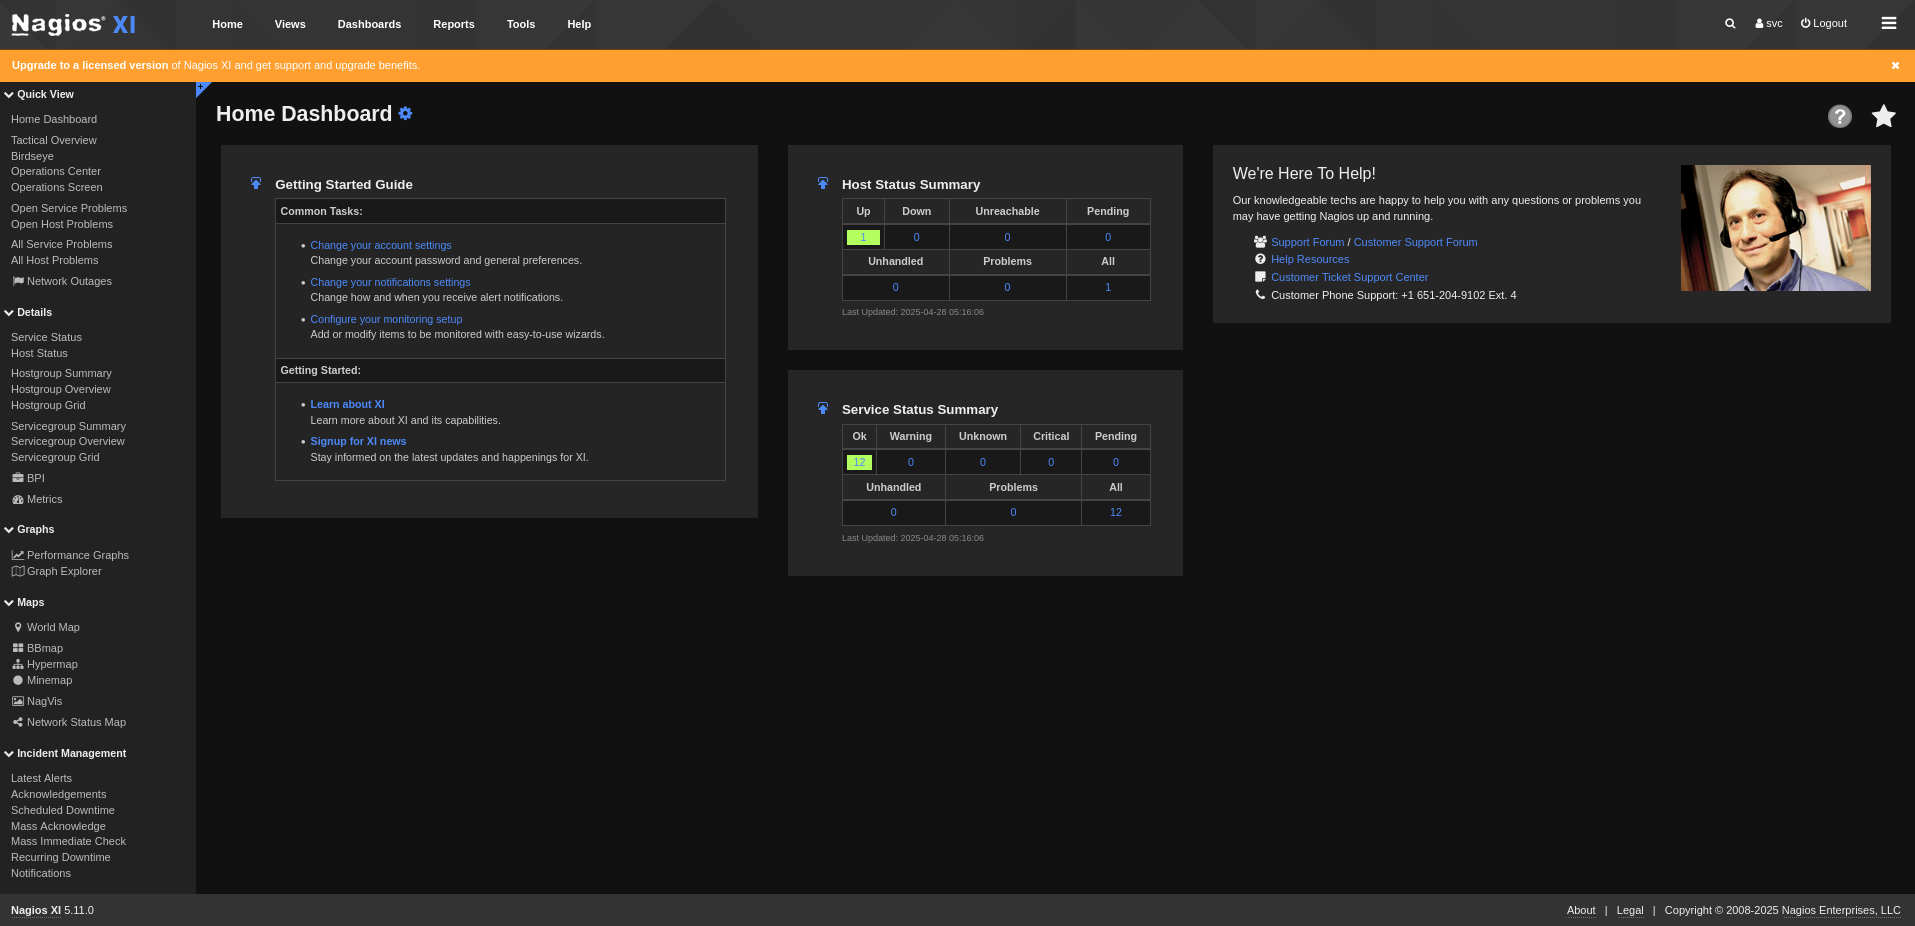Click Change your notifications settings link
This screenshot has height=926, width=1915.
[x=390, y=282]
